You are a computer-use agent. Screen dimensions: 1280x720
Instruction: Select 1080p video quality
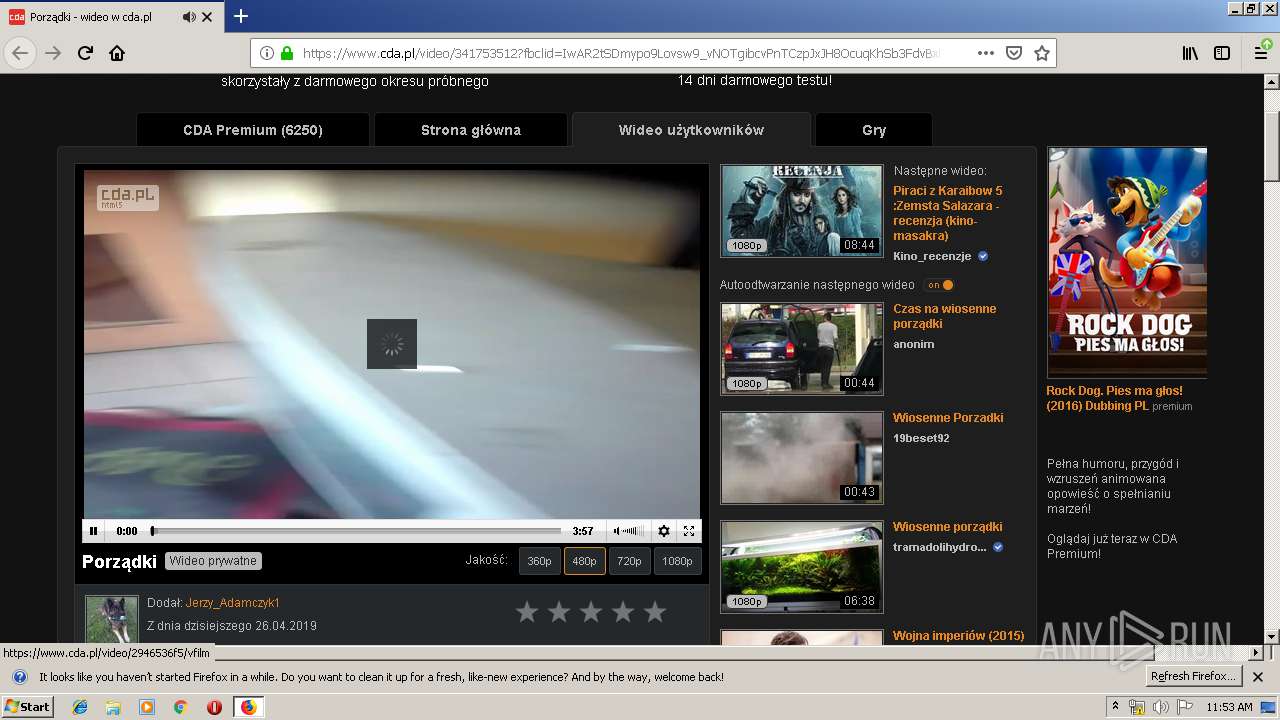click(x=677, y=561)
